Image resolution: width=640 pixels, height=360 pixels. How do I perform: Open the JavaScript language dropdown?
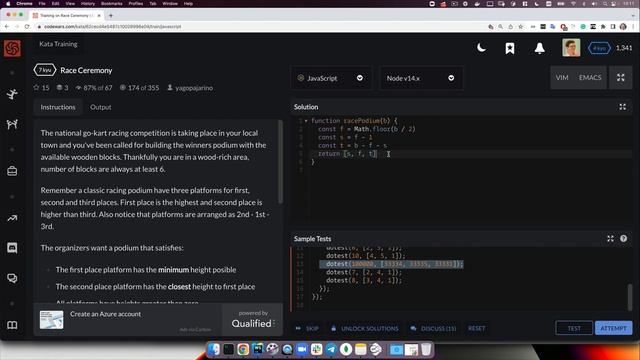[331, 78]
